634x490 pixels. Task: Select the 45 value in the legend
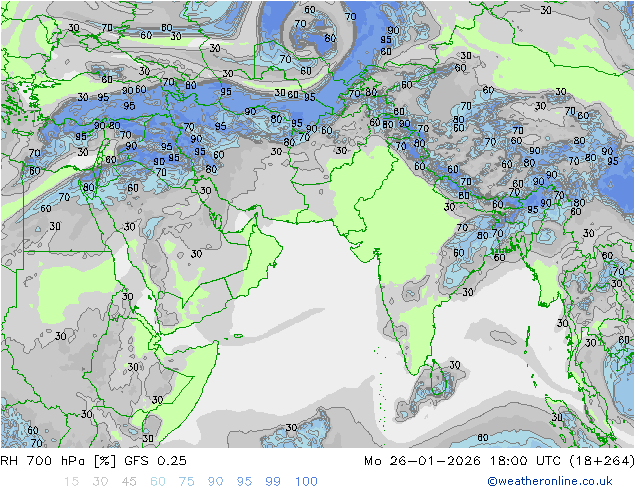(129, 482)
